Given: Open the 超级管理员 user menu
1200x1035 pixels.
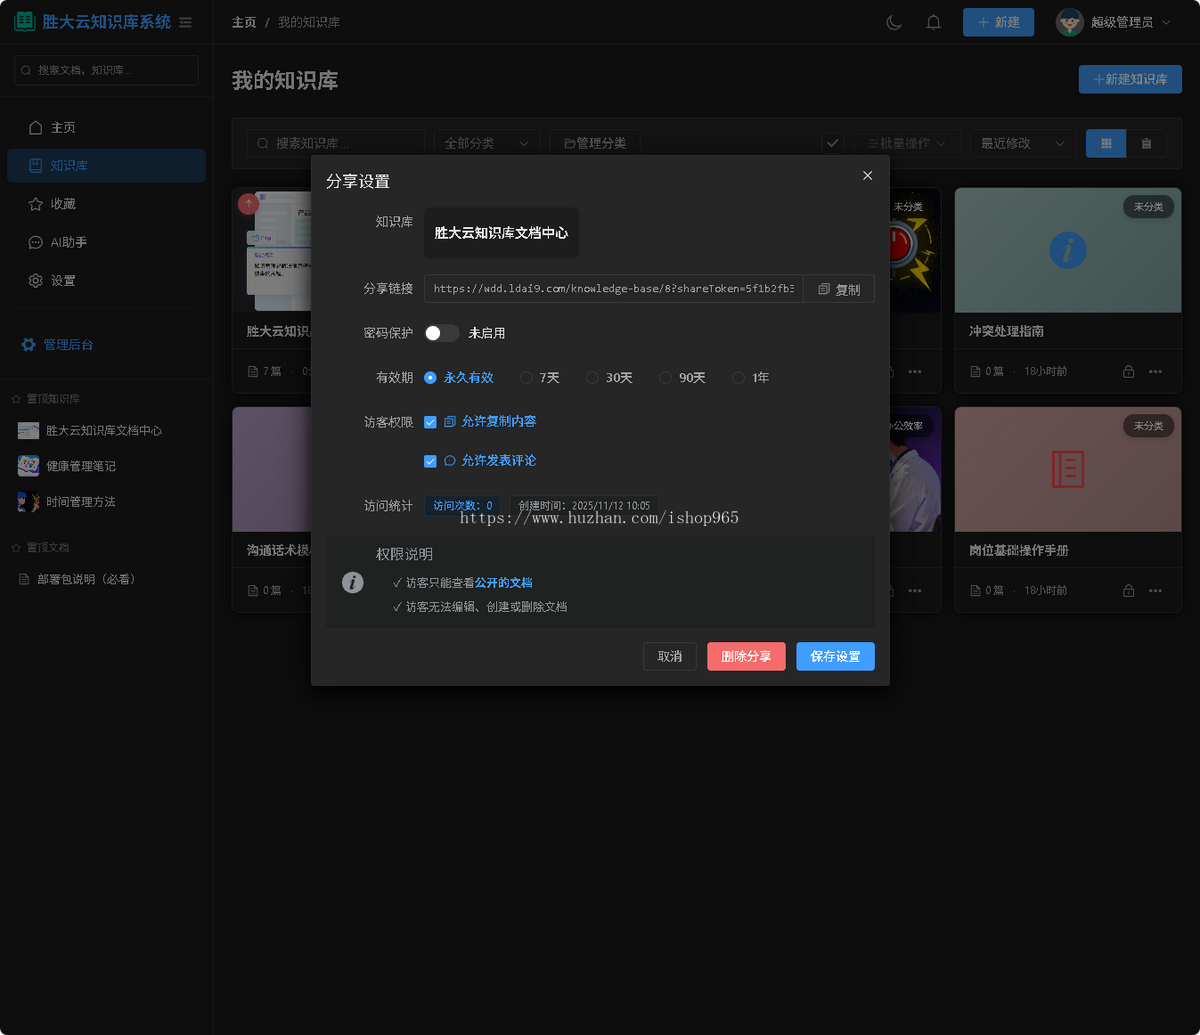Looking at the screenshot, I should pos(1114,22).
